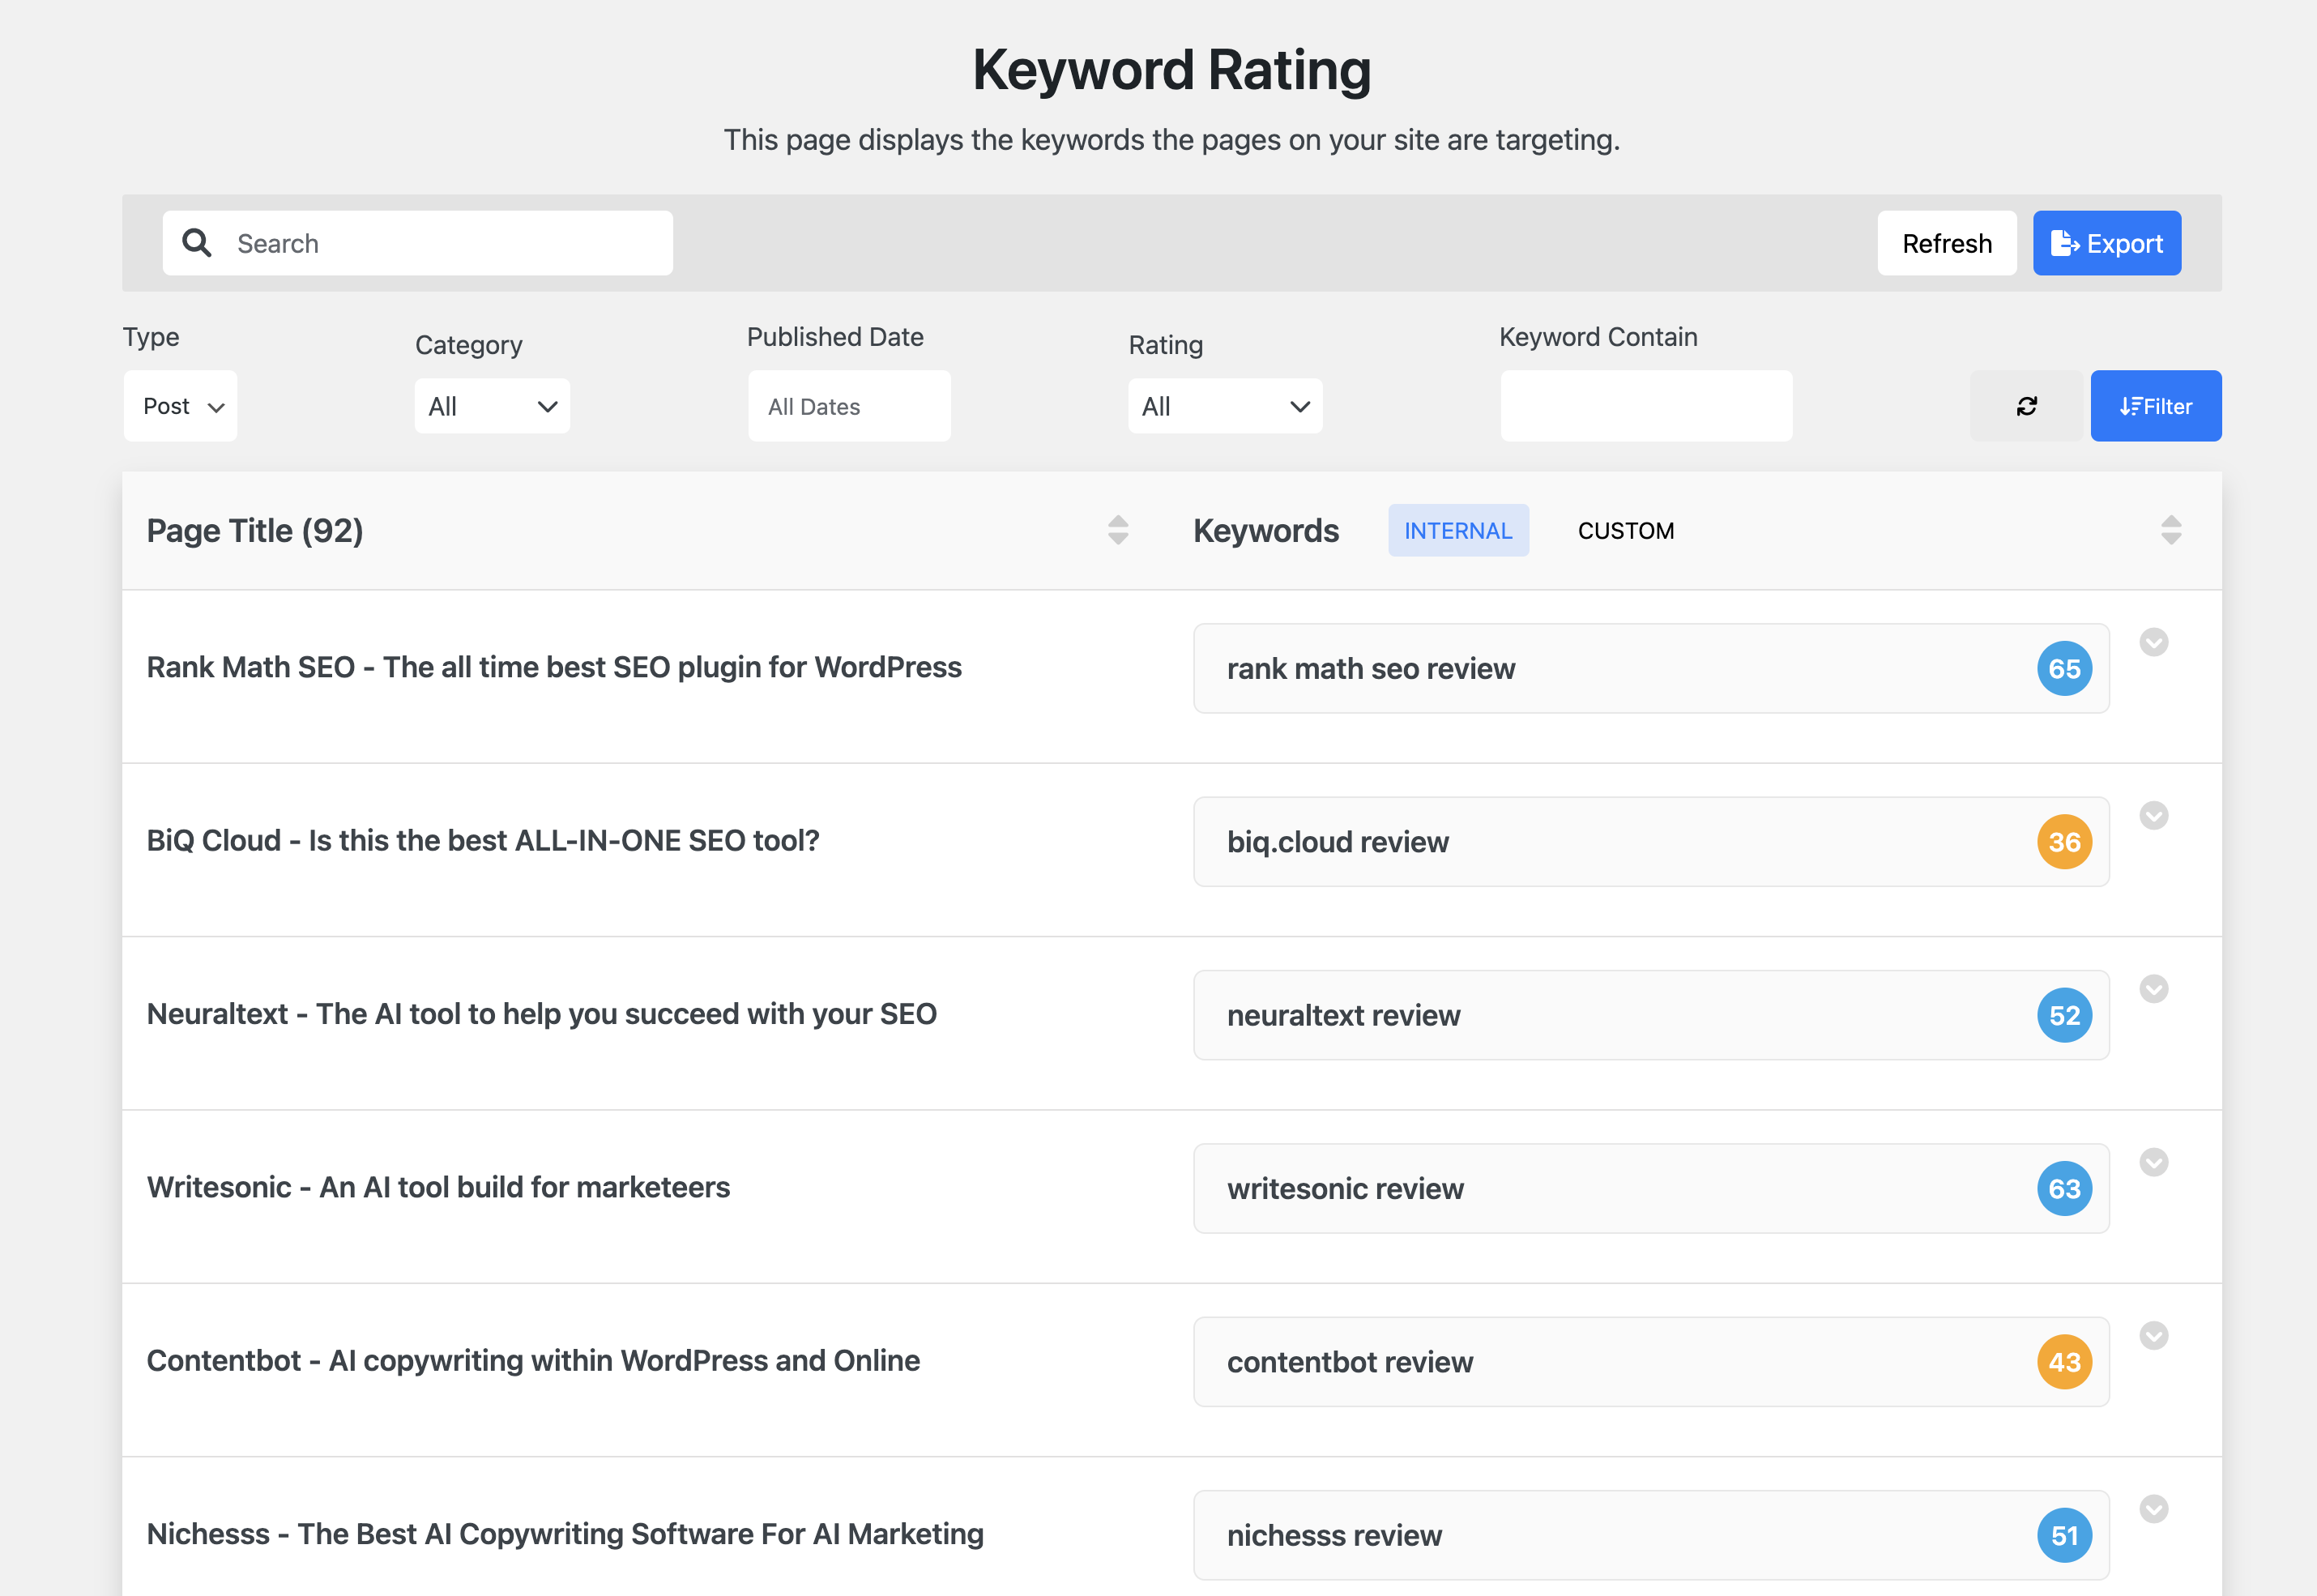Screen dimensions: 2317x1596
Task: Click the Export button
Action: 2107,243
